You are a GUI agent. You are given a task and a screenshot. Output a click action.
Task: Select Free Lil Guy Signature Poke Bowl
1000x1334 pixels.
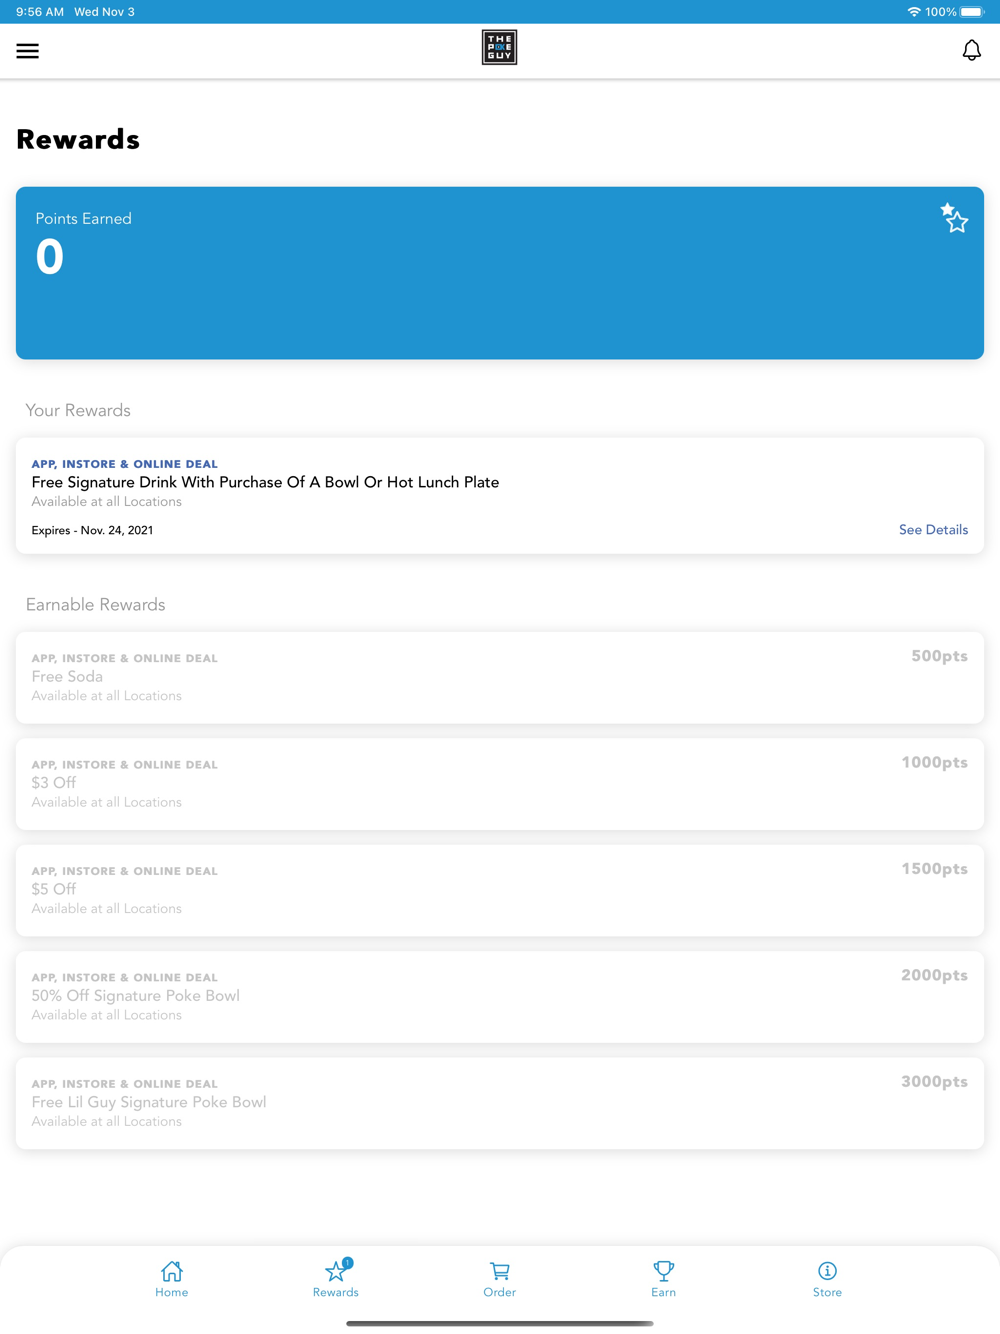tap(499, 1103)
